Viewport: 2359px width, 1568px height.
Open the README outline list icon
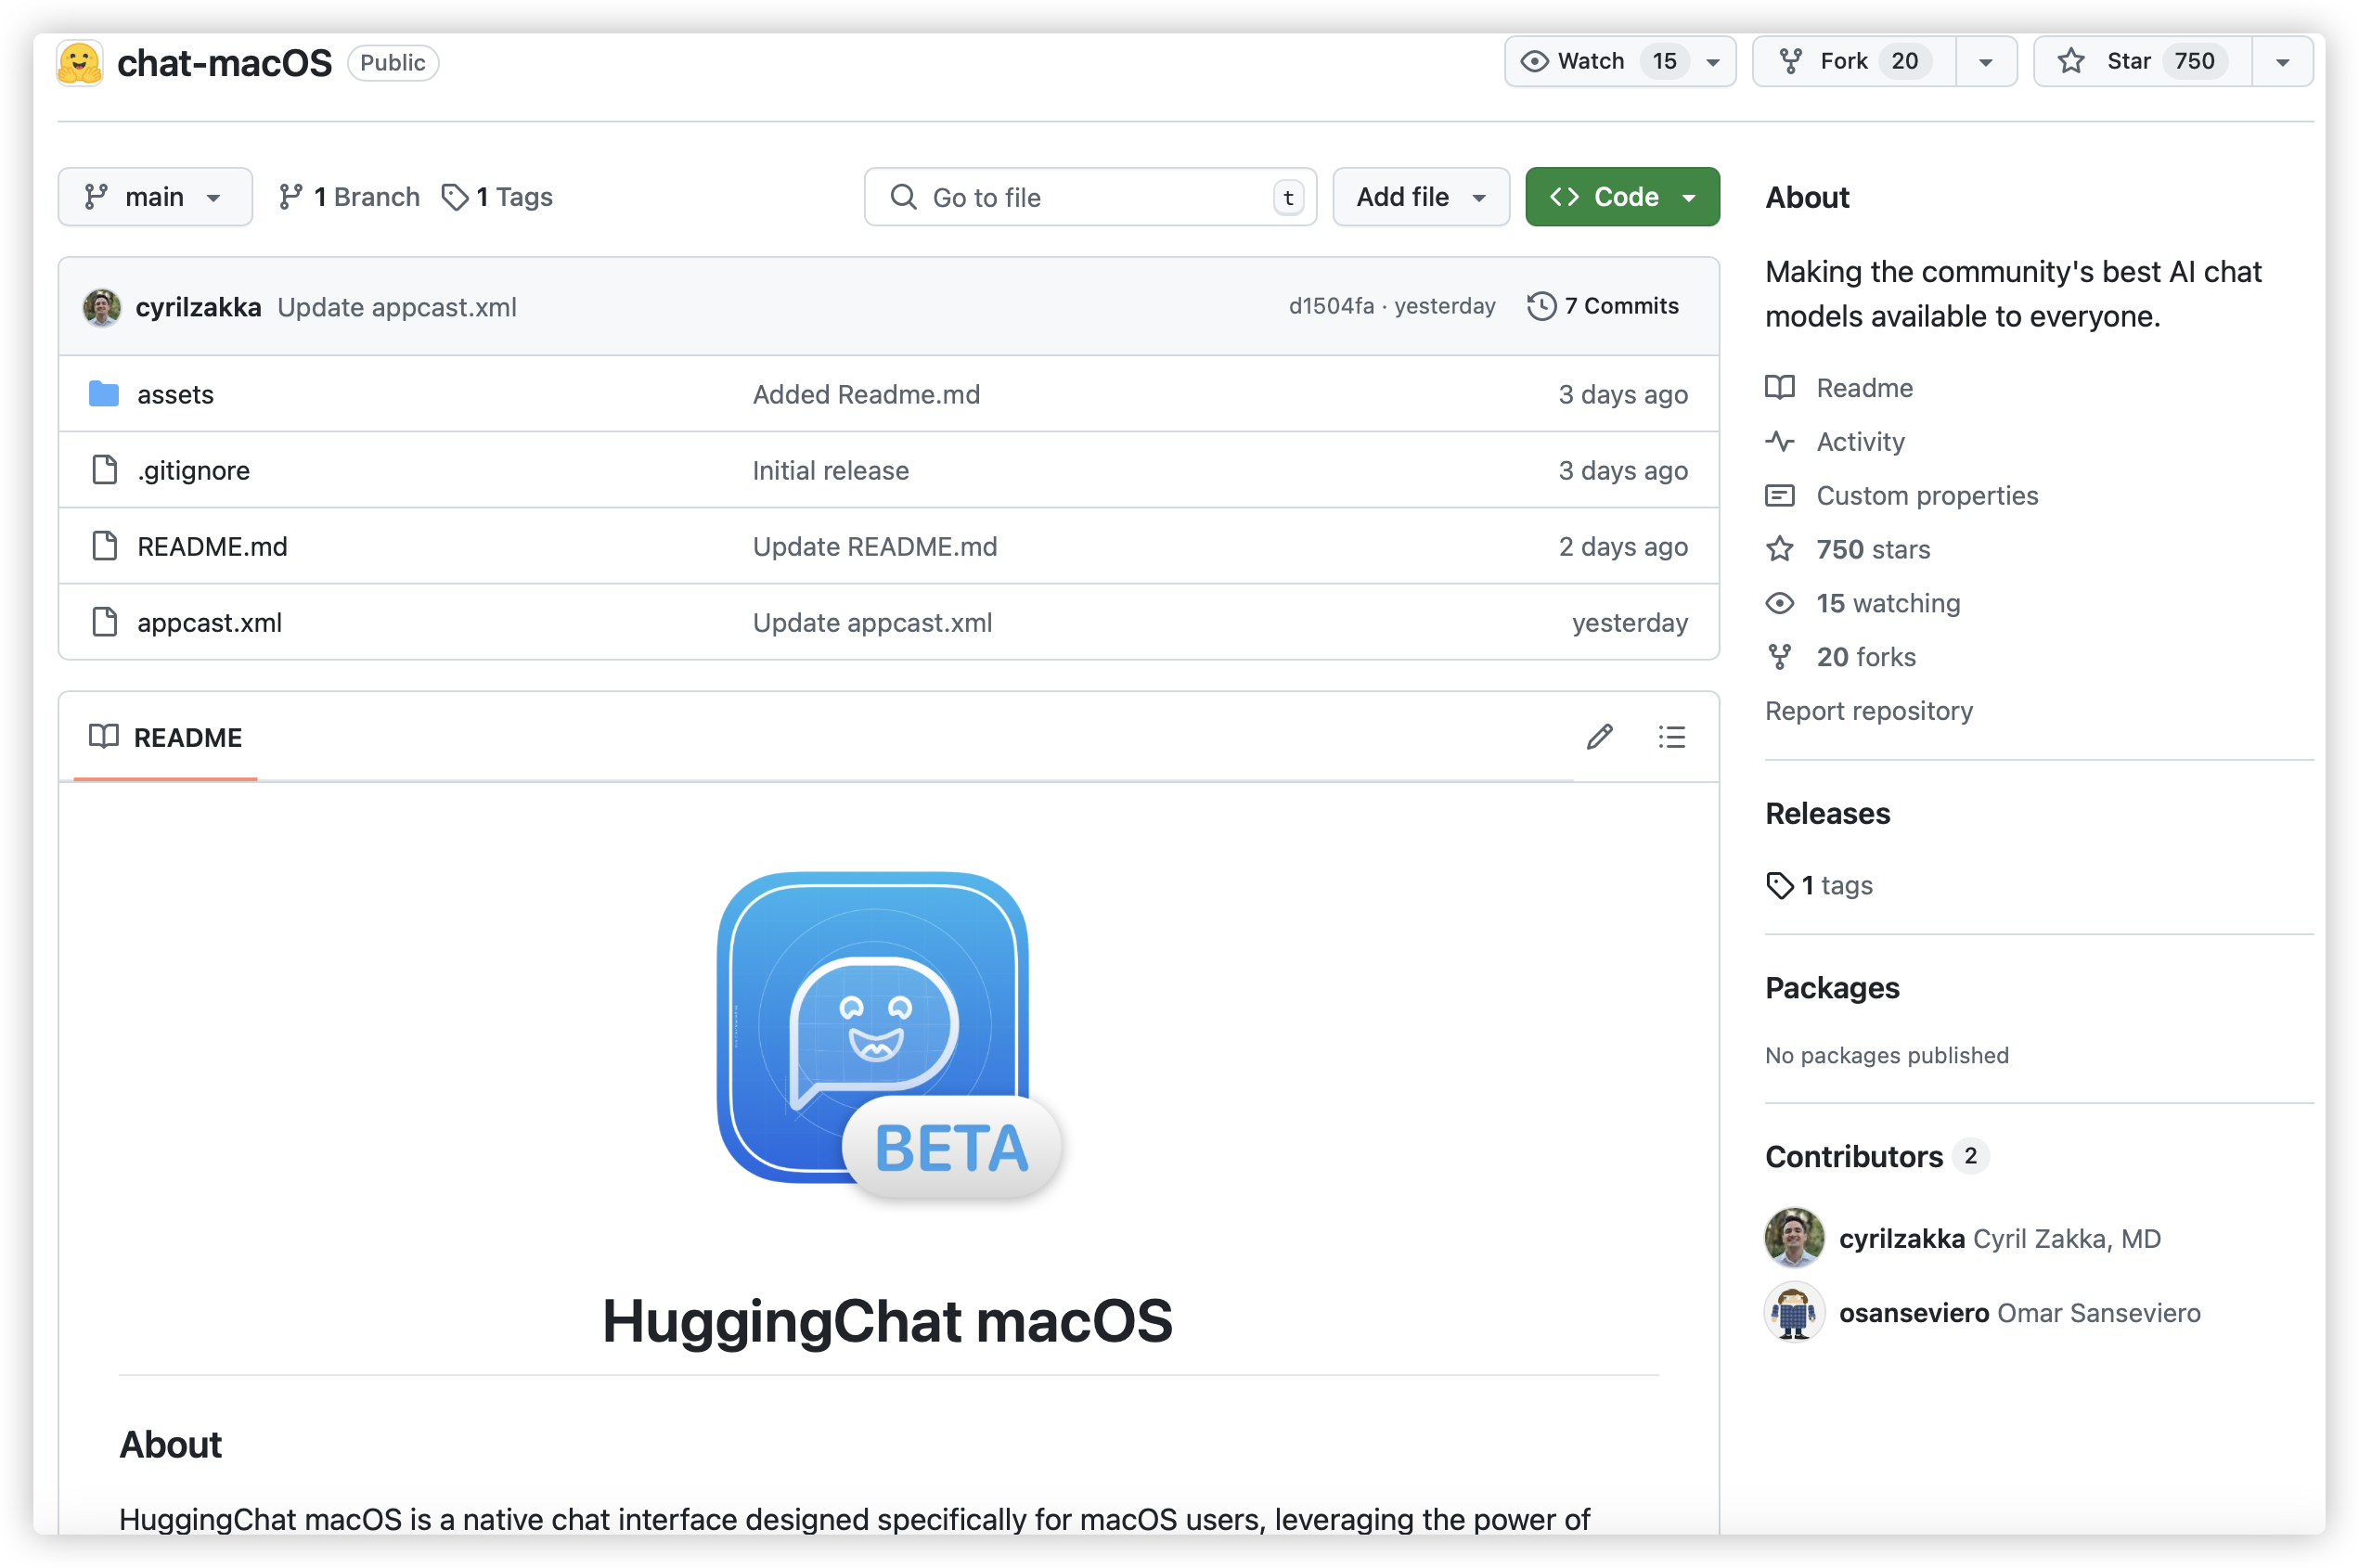1671,737
